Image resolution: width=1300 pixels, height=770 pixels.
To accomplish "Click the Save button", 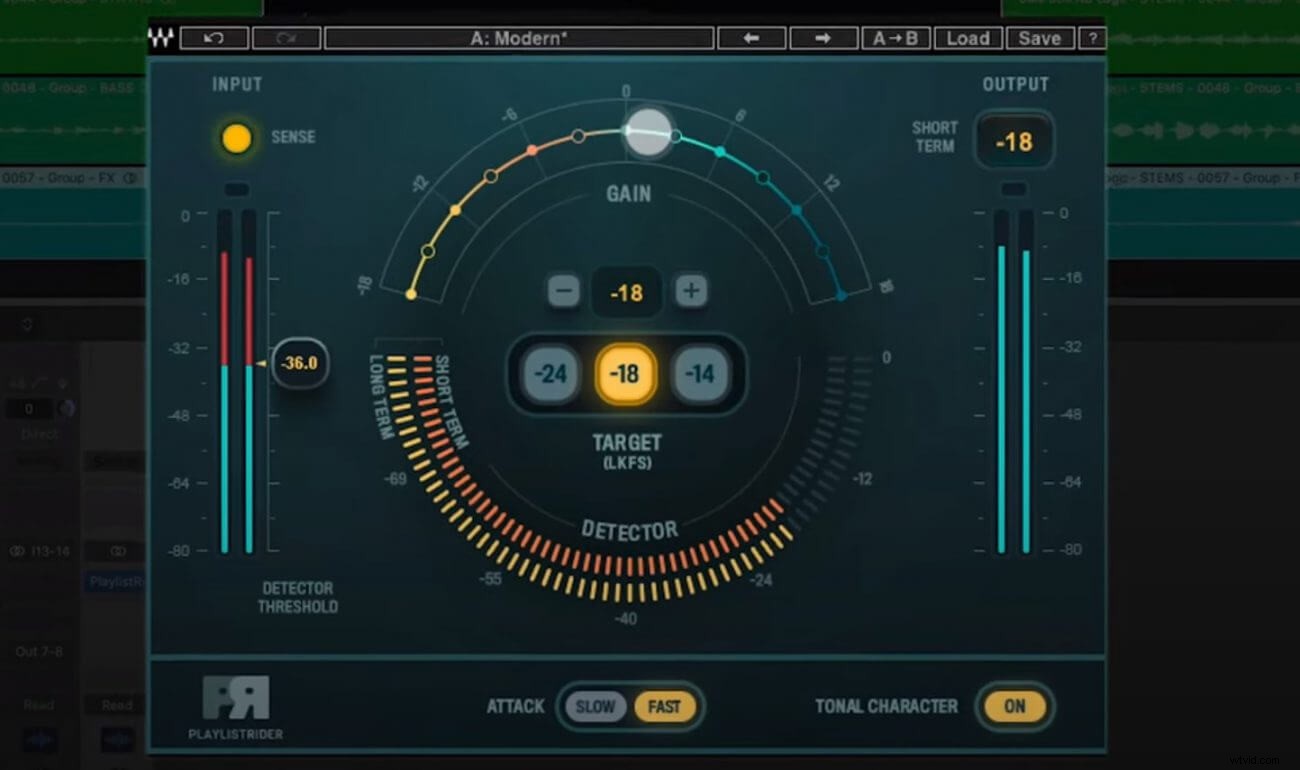I will tap(1039, 38).
